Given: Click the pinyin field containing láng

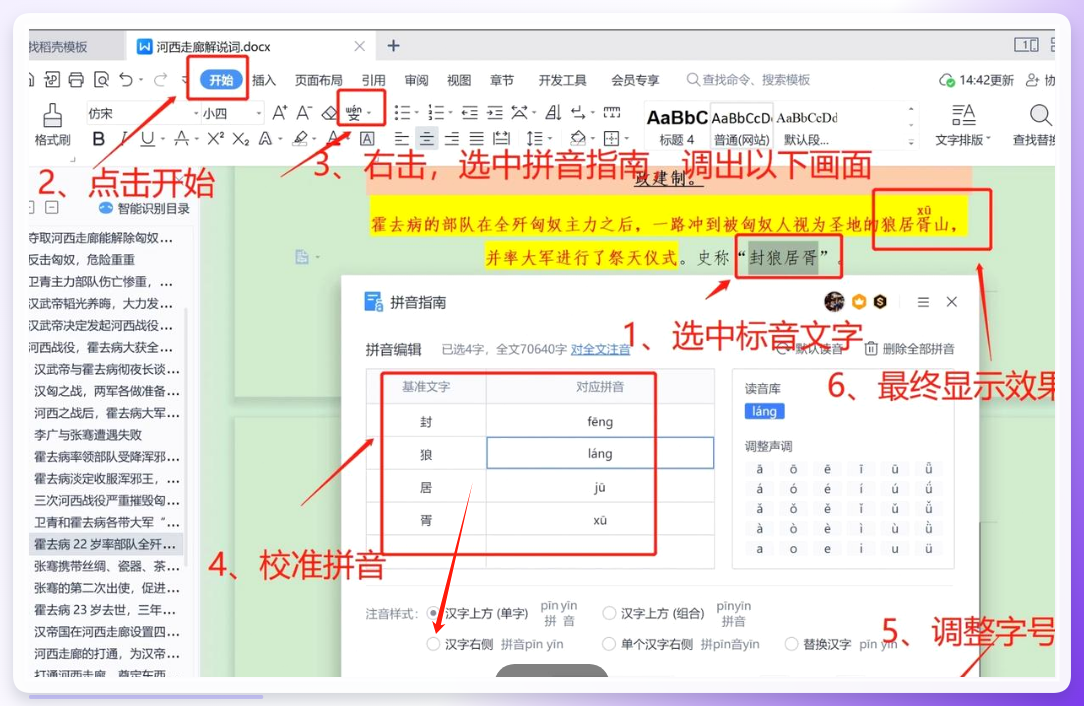Looking at the screenshot, I should coord(600,453).
